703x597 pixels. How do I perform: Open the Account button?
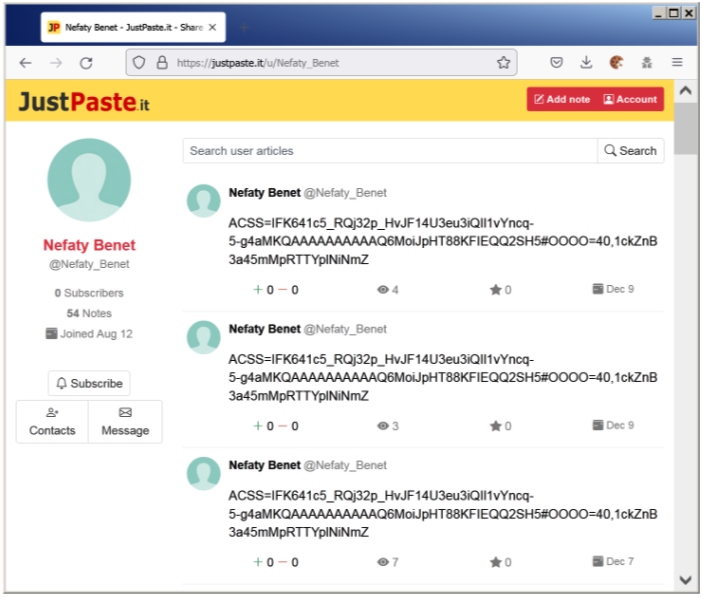coord(630,100)
